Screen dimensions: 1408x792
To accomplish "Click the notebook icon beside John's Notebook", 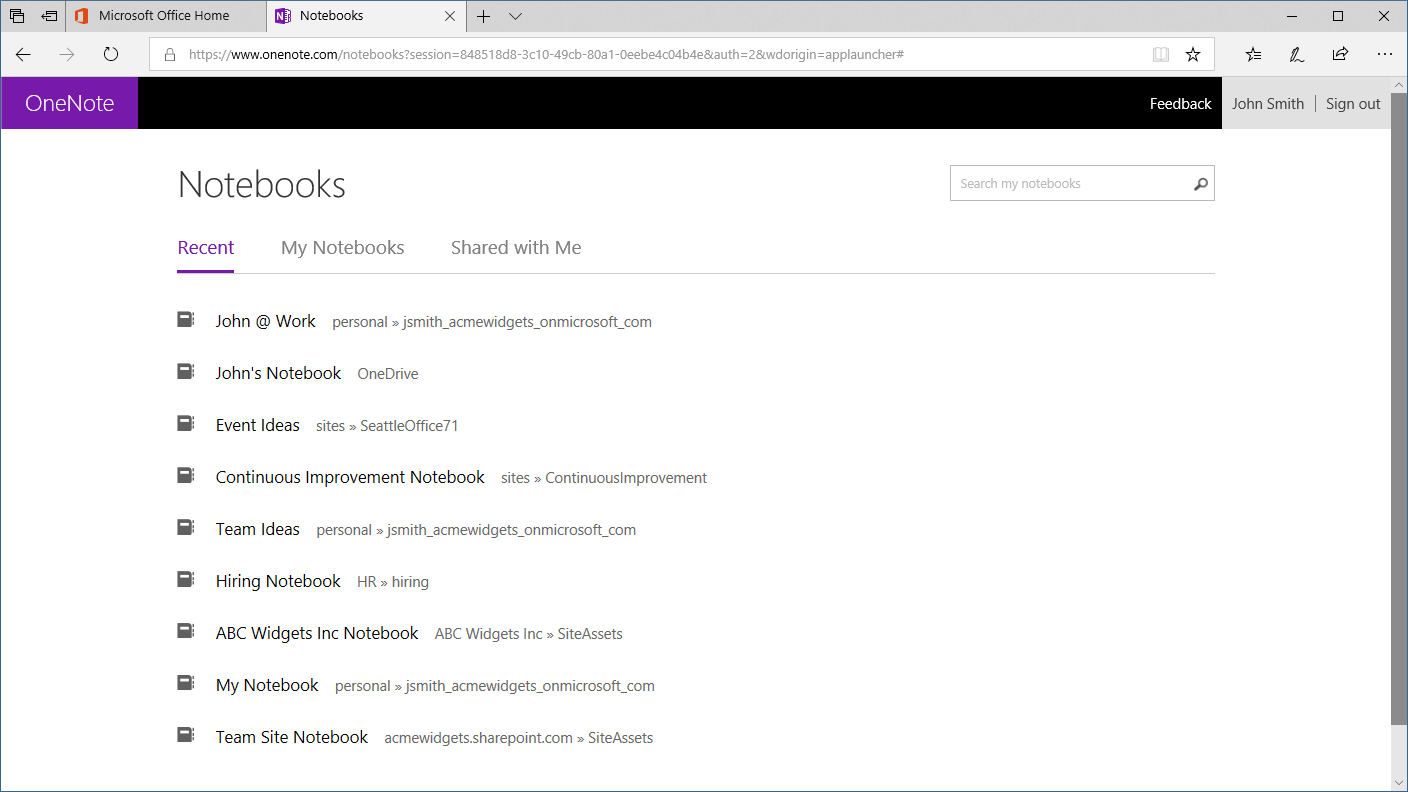I will pyautogui.click(x=185, y=372).
